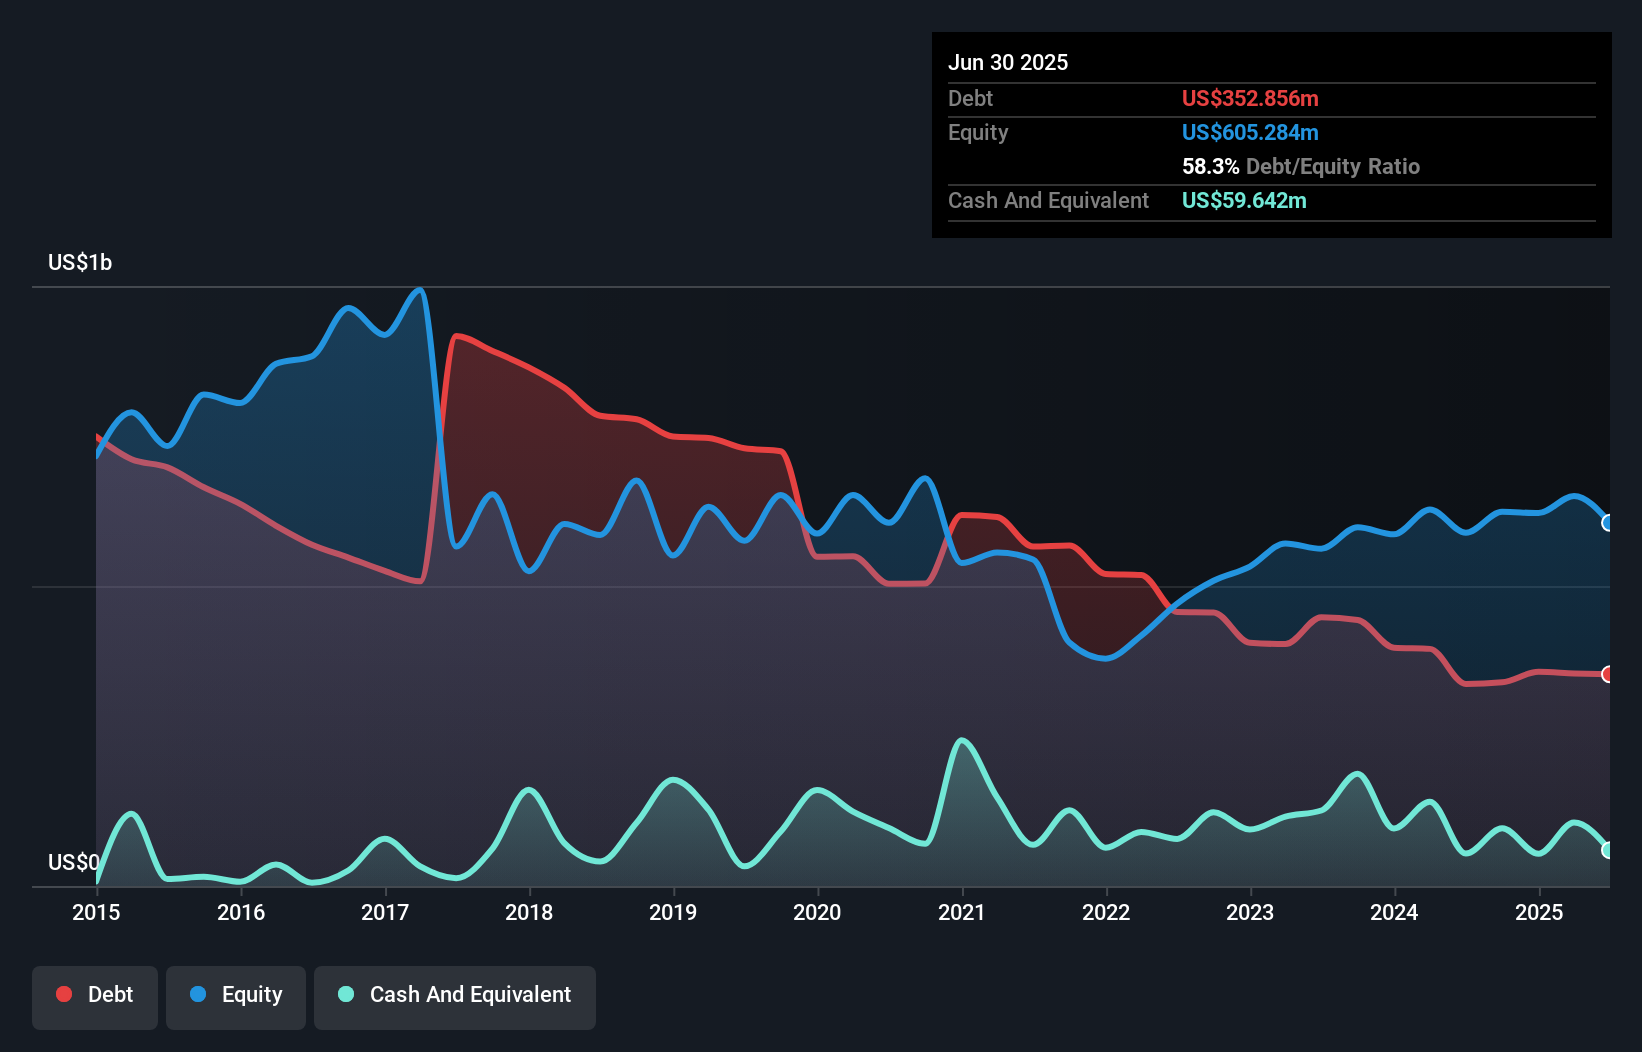Click the teal Cash And Equivalent legend dot
The height and width of the screenshot is (1052, 1642).
[345, 994]
